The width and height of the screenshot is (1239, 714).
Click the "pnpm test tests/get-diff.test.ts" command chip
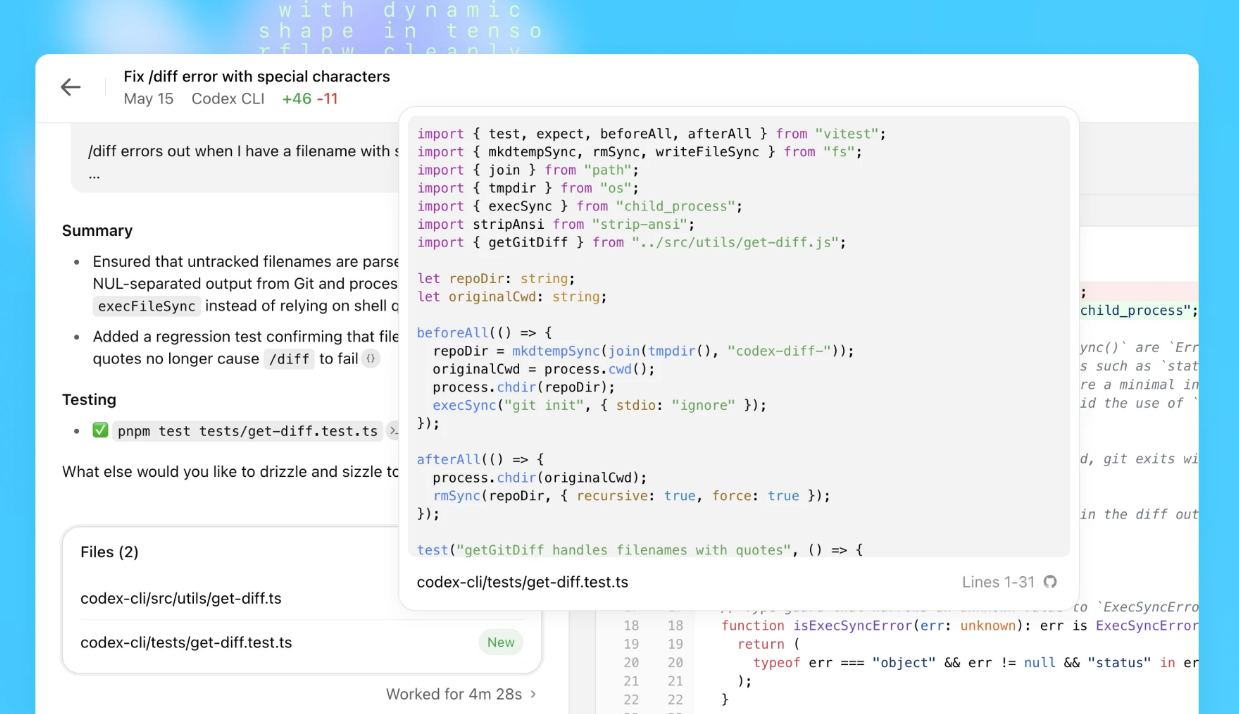coord(248,431)
